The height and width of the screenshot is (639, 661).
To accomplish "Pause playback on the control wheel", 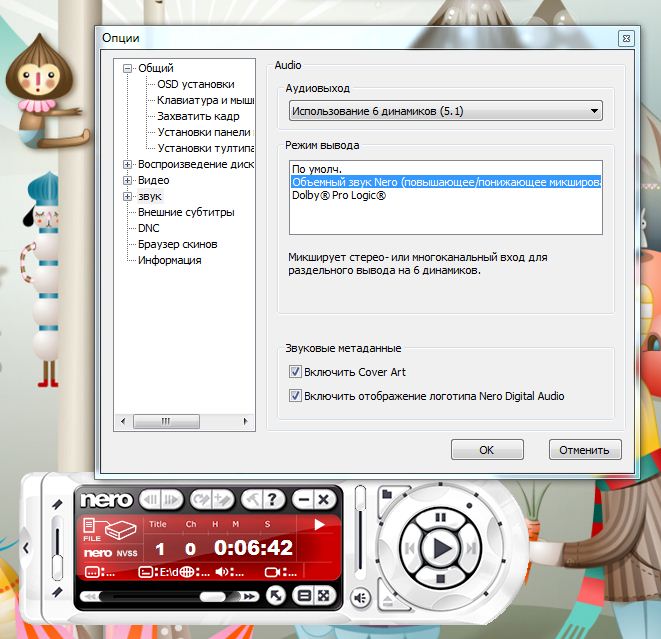I will tap(441, 517).
